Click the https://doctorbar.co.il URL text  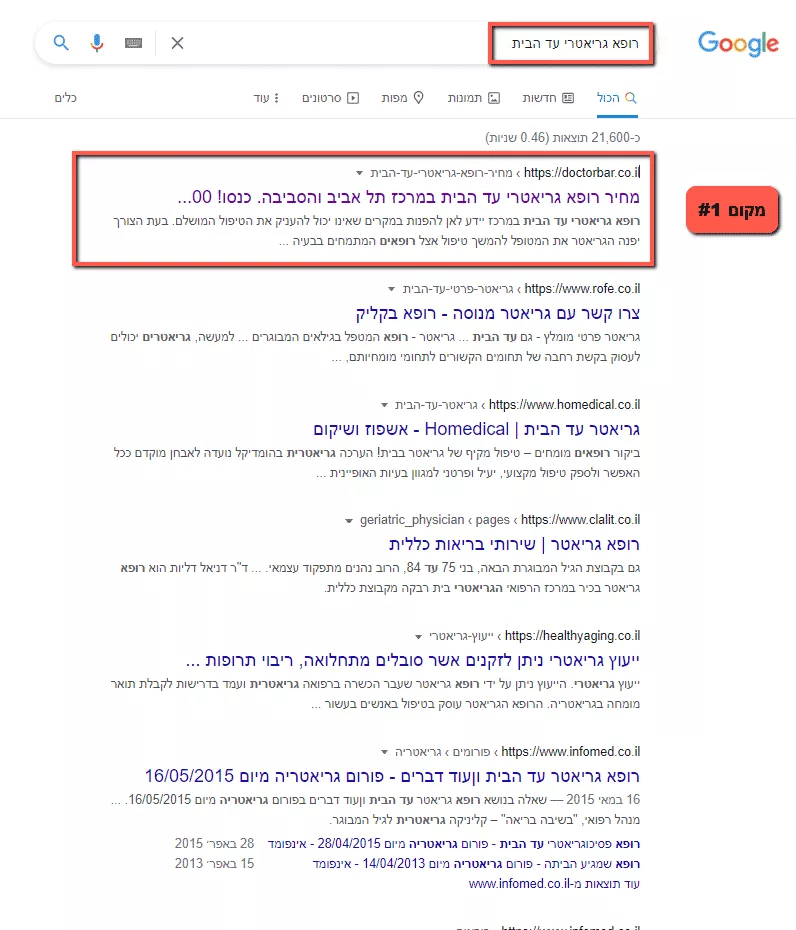[x=582, y=173]
